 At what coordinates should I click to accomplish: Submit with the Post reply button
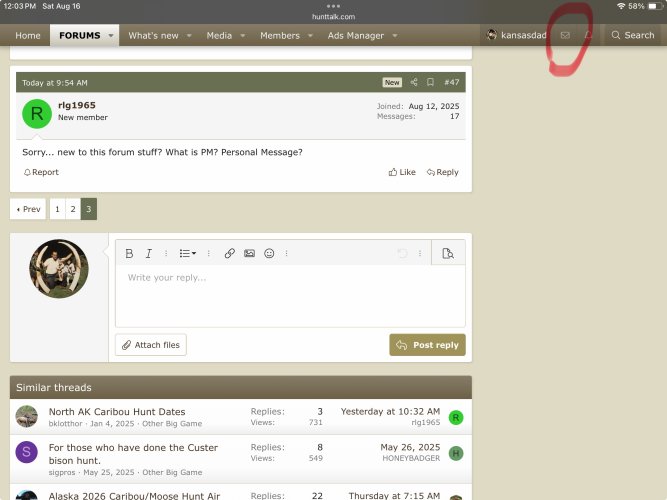pos(427,345)
